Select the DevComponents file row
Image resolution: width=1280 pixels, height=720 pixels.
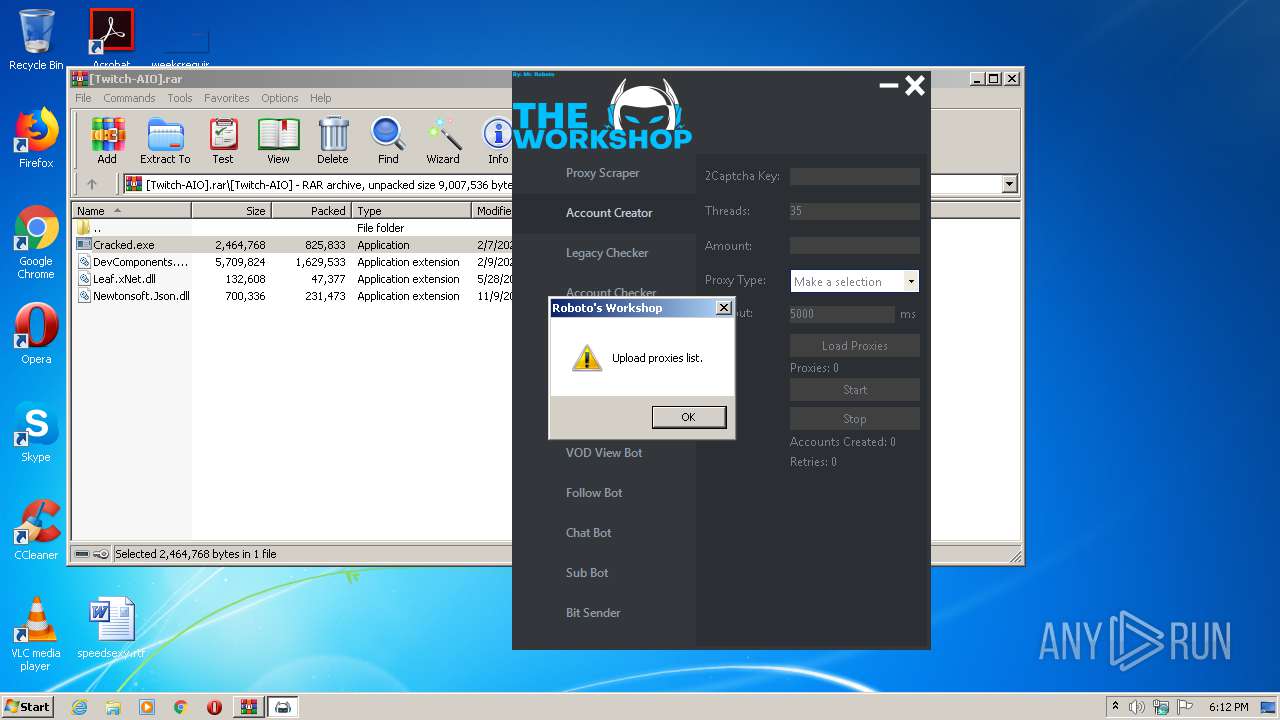292,262
